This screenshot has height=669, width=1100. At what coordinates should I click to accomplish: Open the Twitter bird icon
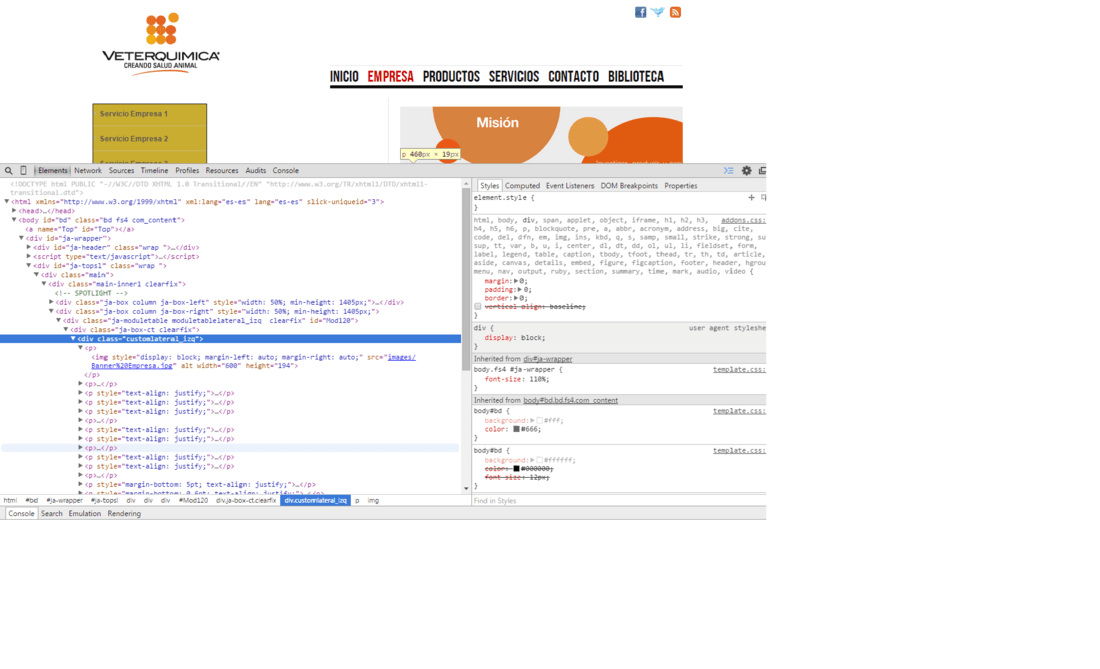click(x=657, y=12)
